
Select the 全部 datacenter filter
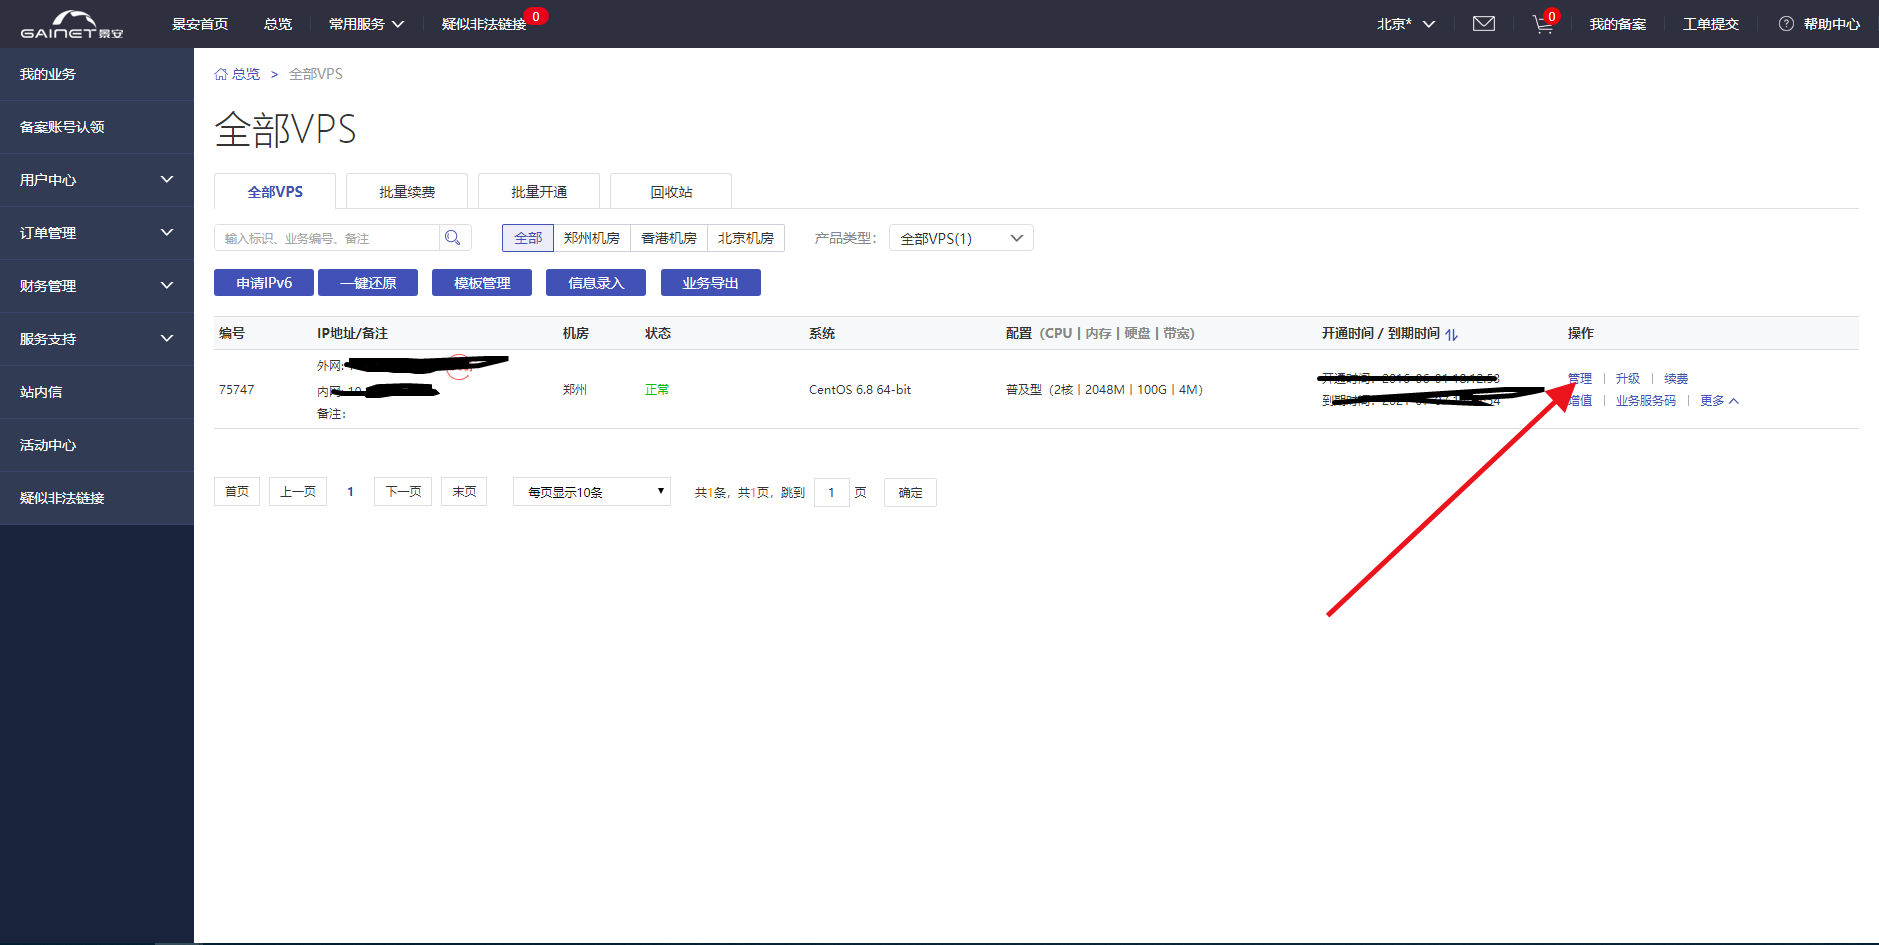(x=528, y=238)
